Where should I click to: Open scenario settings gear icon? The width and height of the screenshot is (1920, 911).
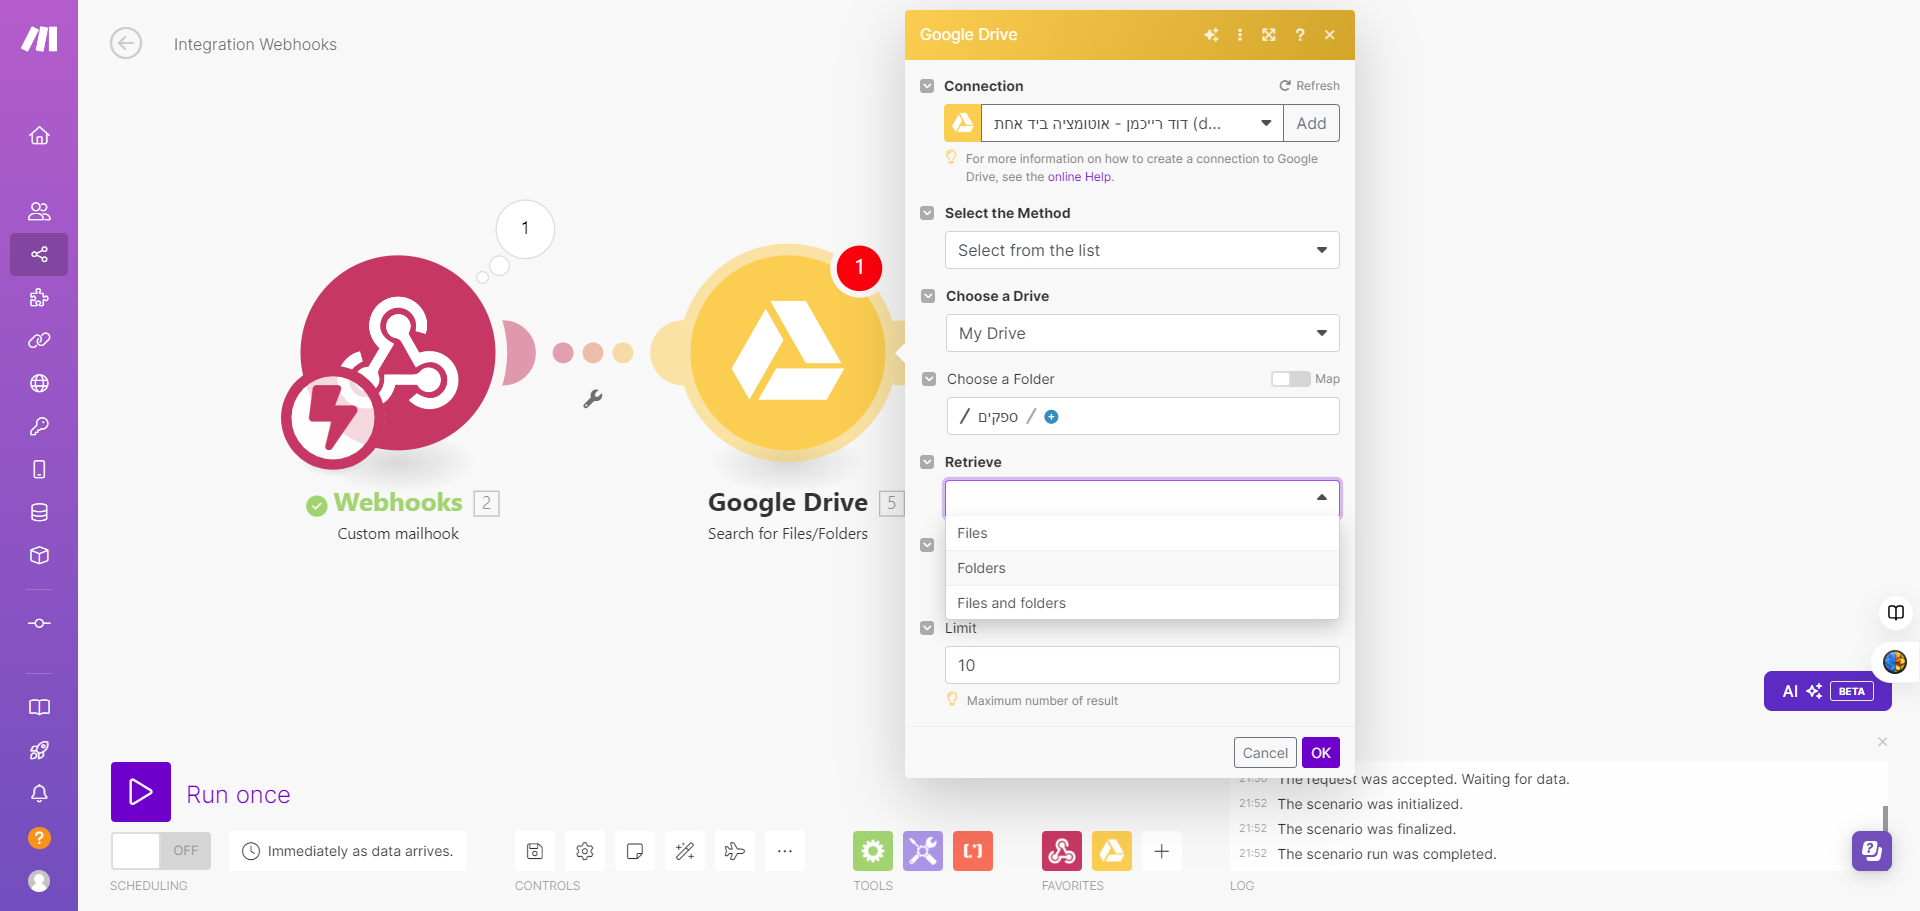click(x=585, y=851)
